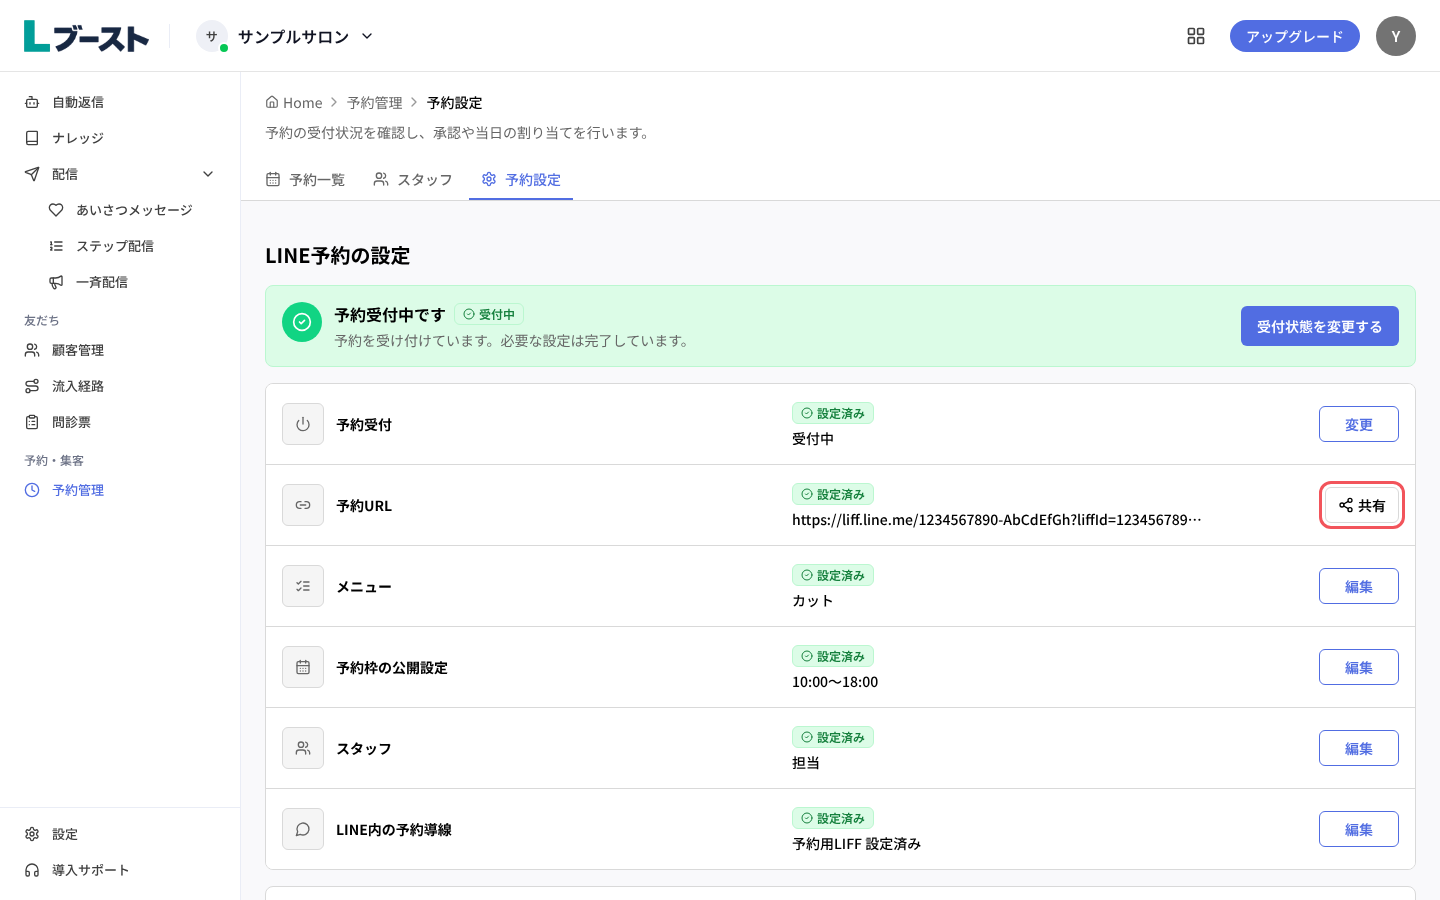The image size is (1440, 900).
Task: Click 共有 button for 予約URL
Action: pyautogui.click(x=1362, y=505)
